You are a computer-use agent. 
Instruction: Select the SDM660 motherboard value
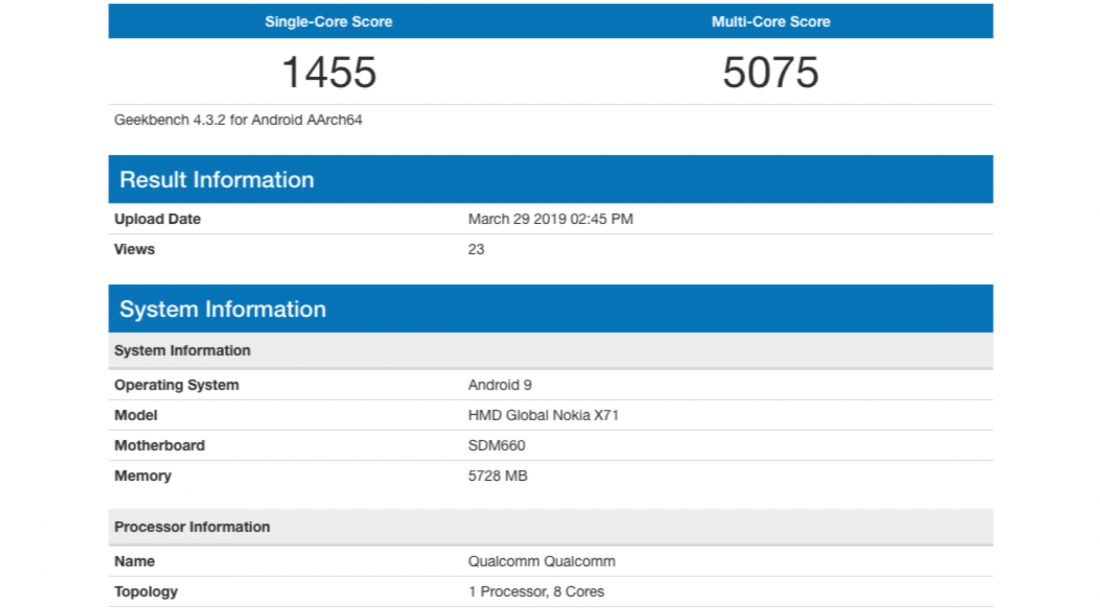tap(496, 445)
